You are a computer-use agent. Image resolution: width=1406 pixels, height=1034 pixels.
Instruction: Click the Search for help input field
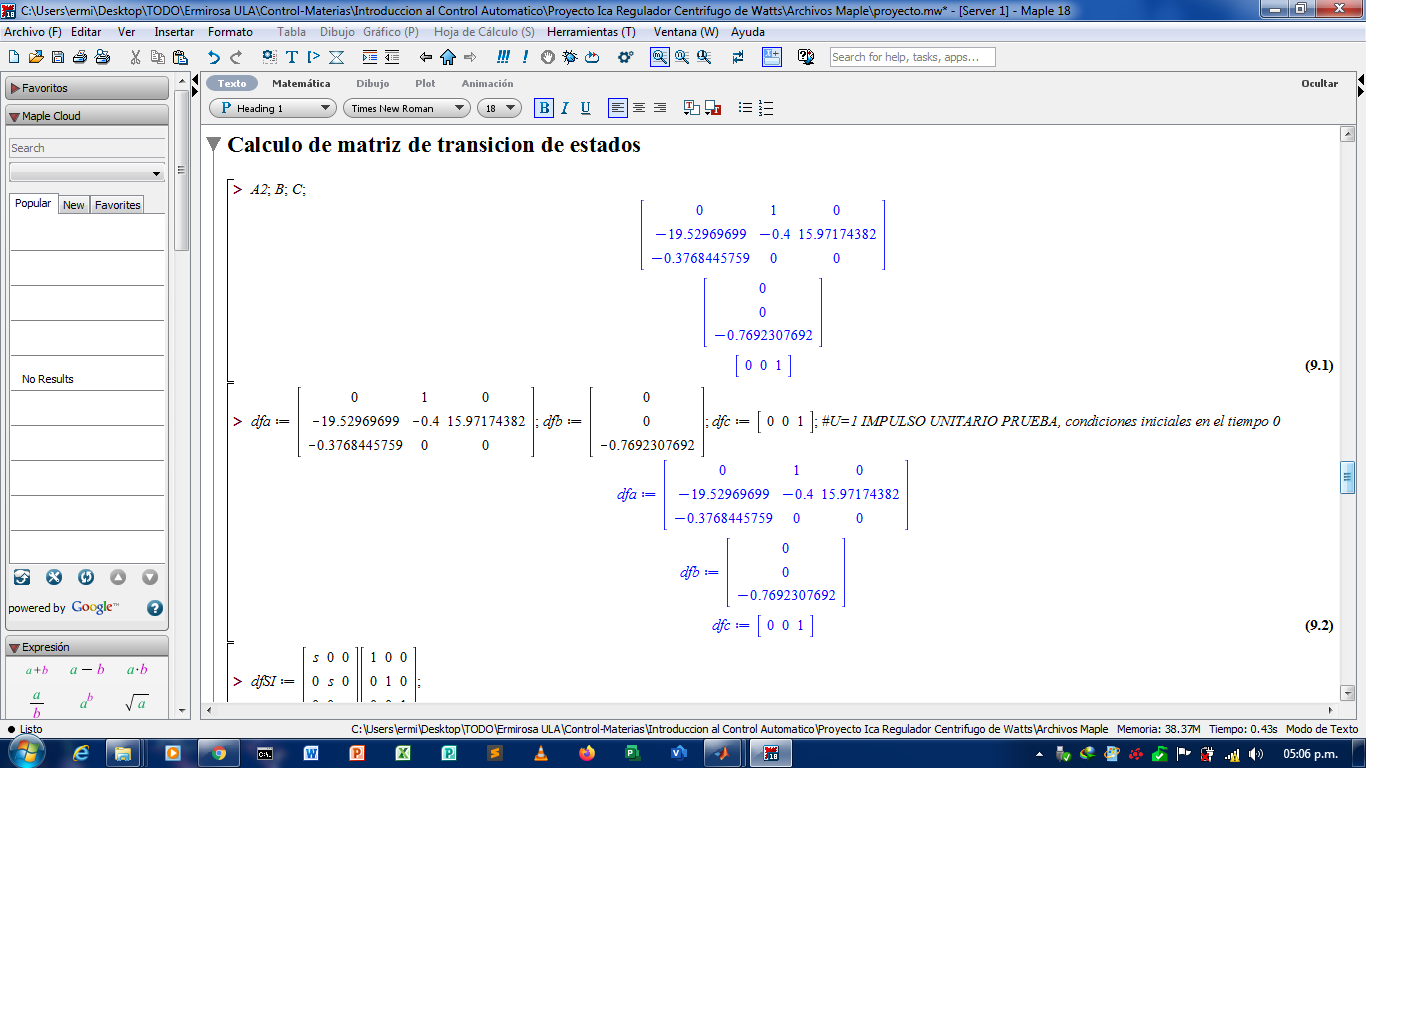tap(910, 56)
